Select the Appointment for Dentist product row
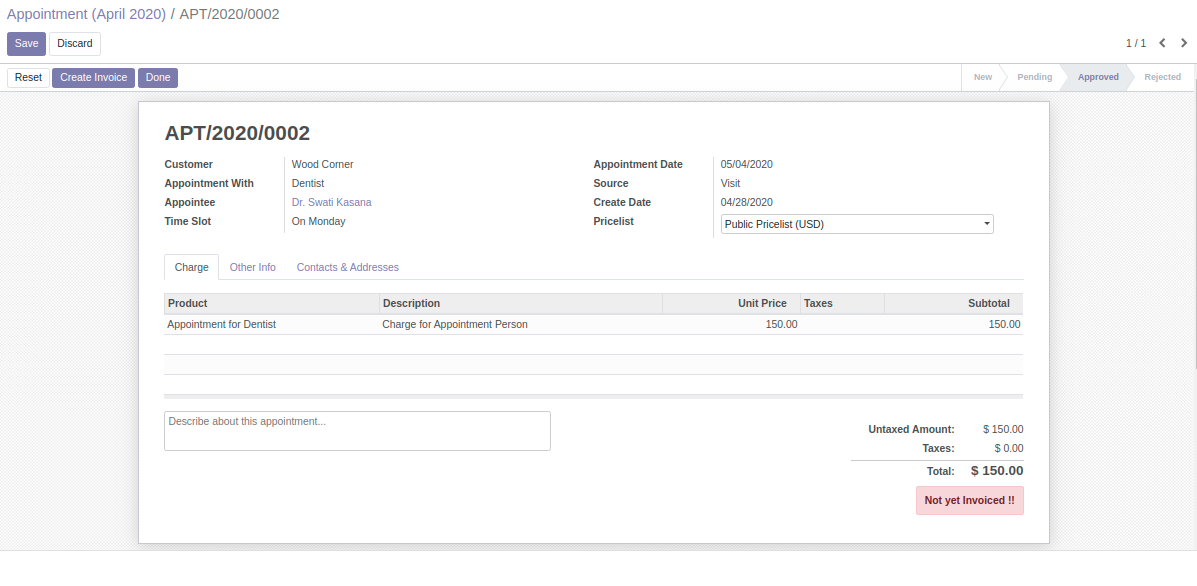 pyautogui.click(x=221, y=324)
